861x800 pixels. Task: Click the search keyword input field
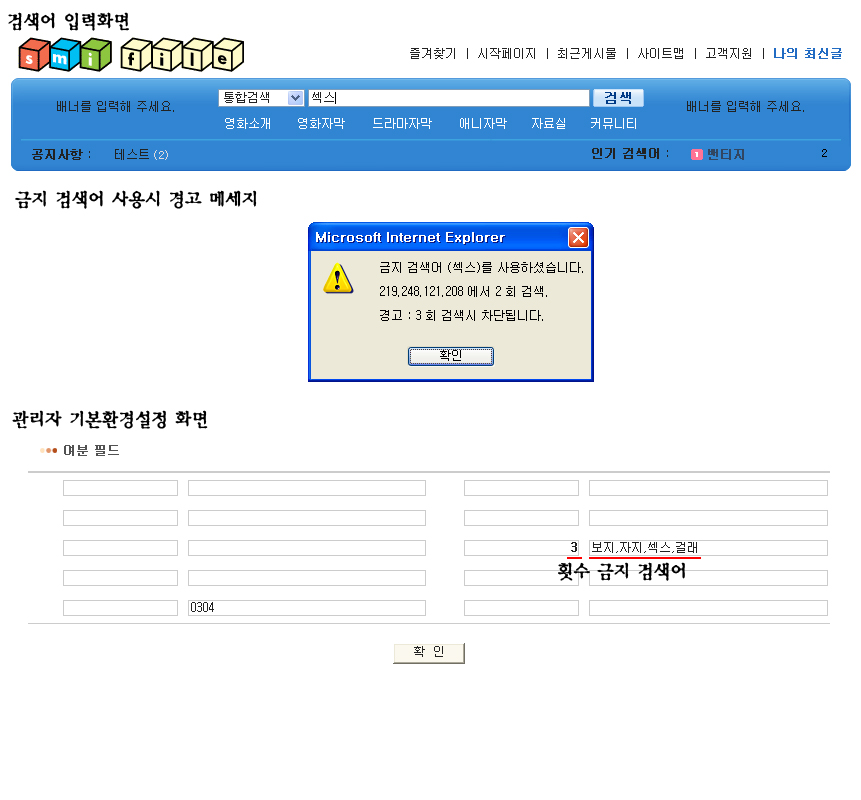[x=448, y=98]
